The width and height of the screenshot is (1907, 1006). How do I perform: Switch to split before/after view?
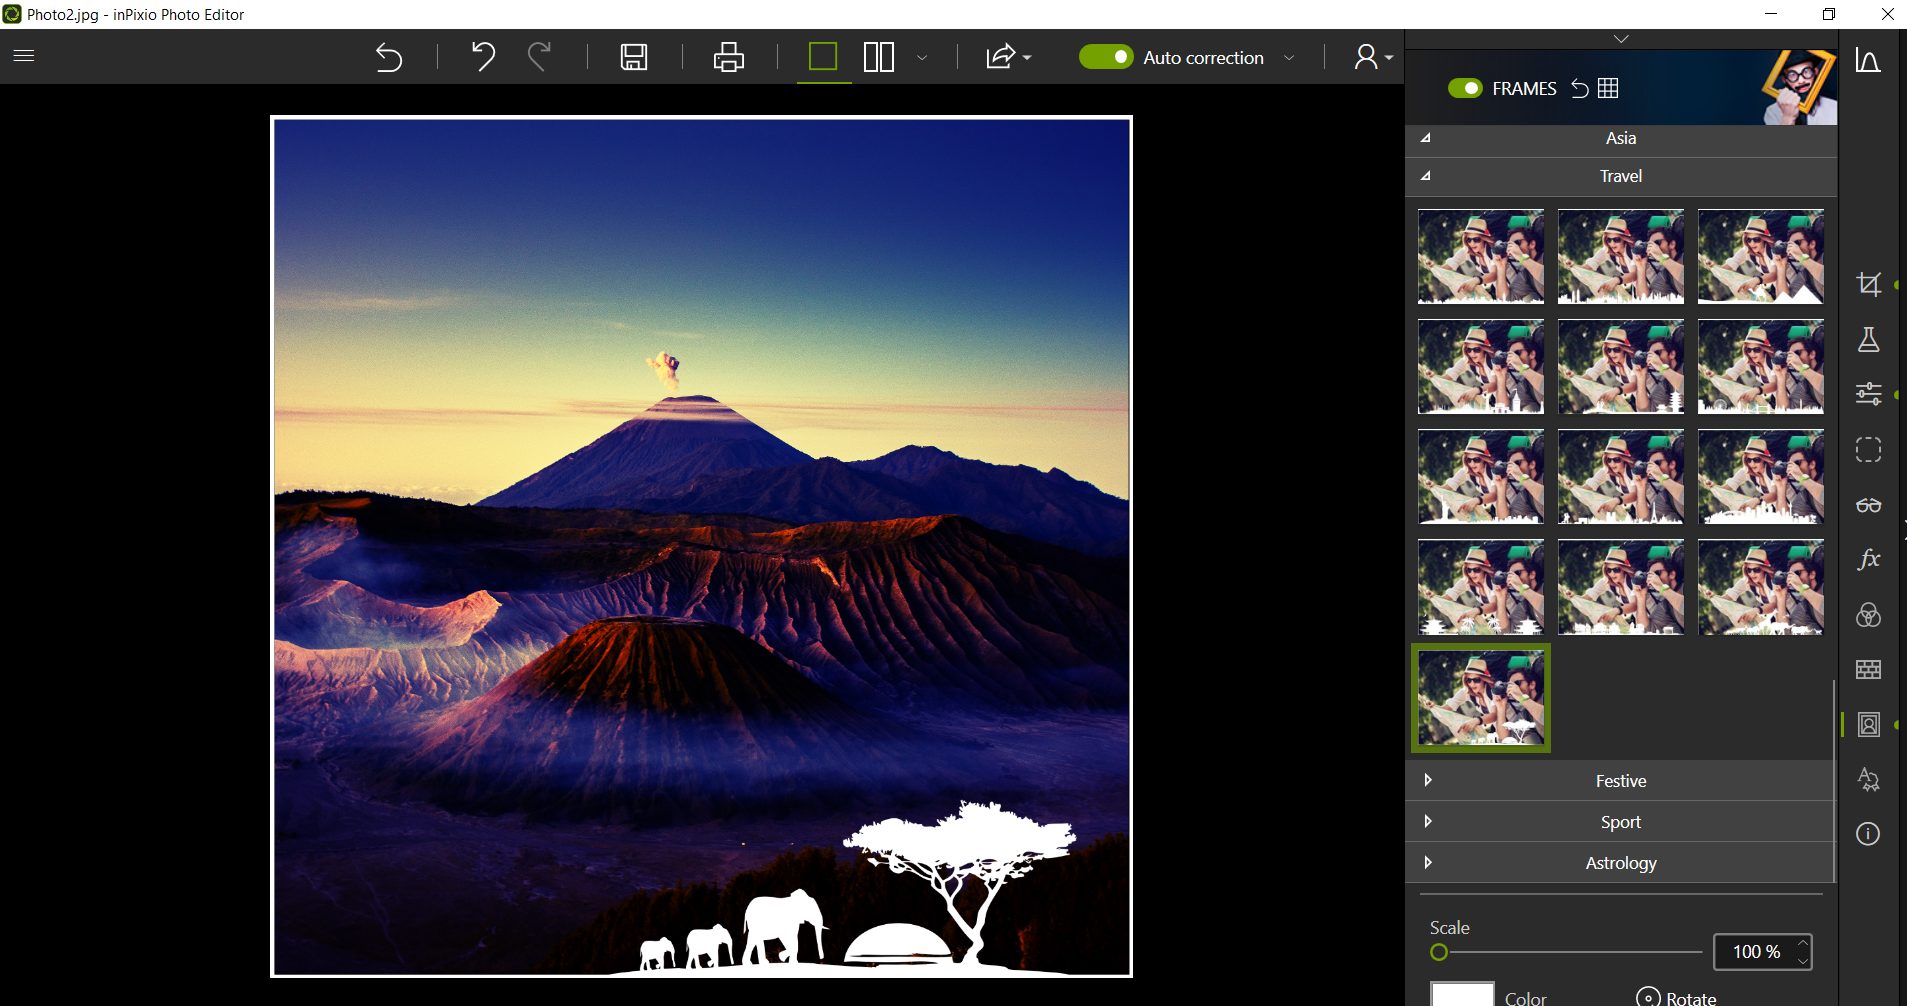pyautogui.click(x=879, y=57)
